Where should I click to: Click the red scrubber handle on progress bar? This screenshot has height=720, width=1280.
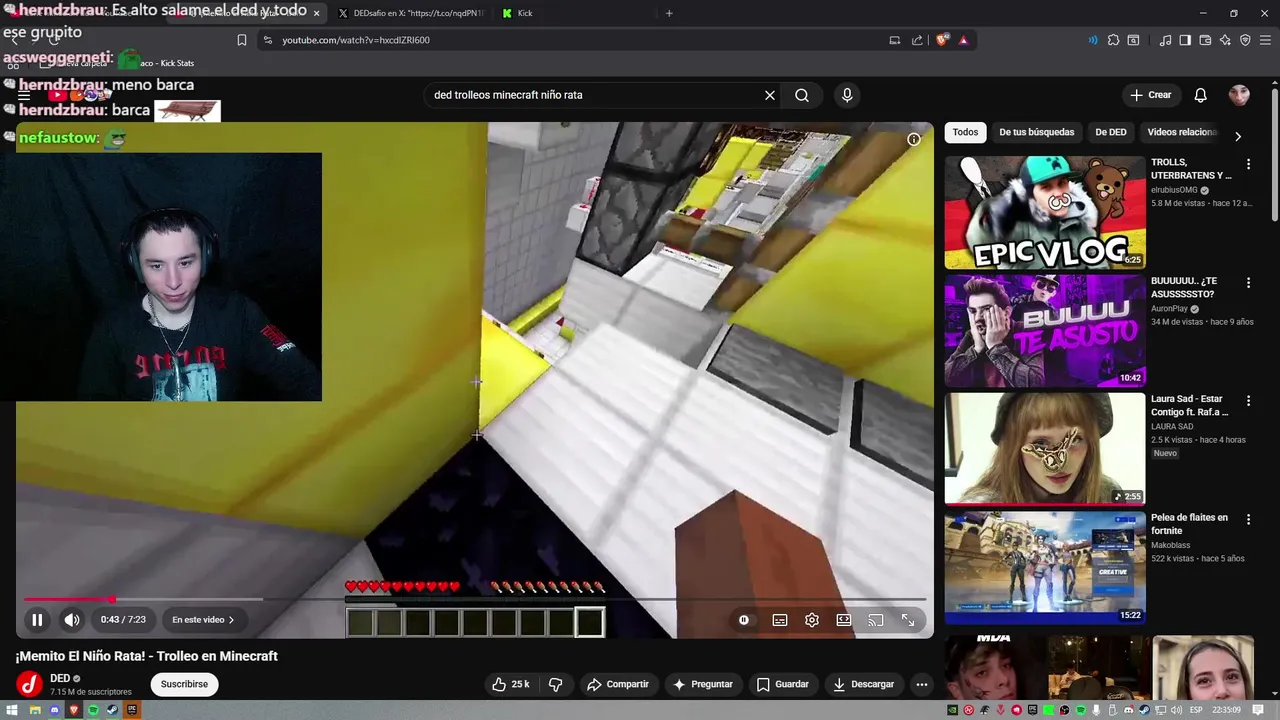pos(112,600)
